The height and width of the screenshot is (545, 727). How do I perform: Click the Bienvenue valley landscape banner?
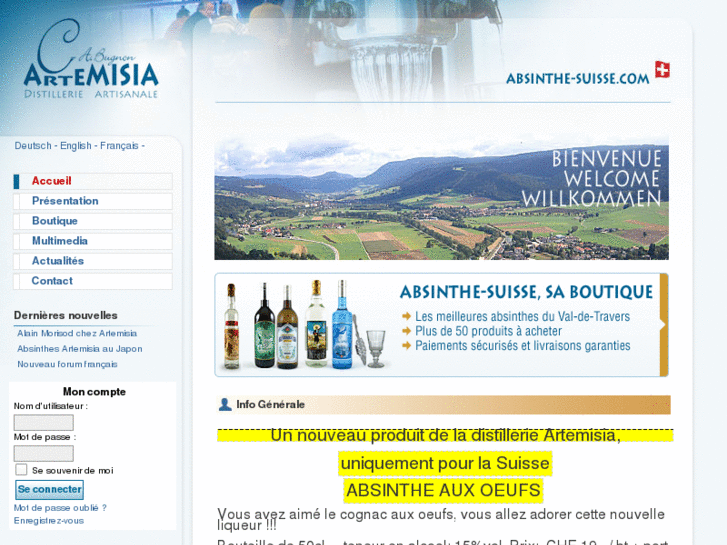coord(441,197)
